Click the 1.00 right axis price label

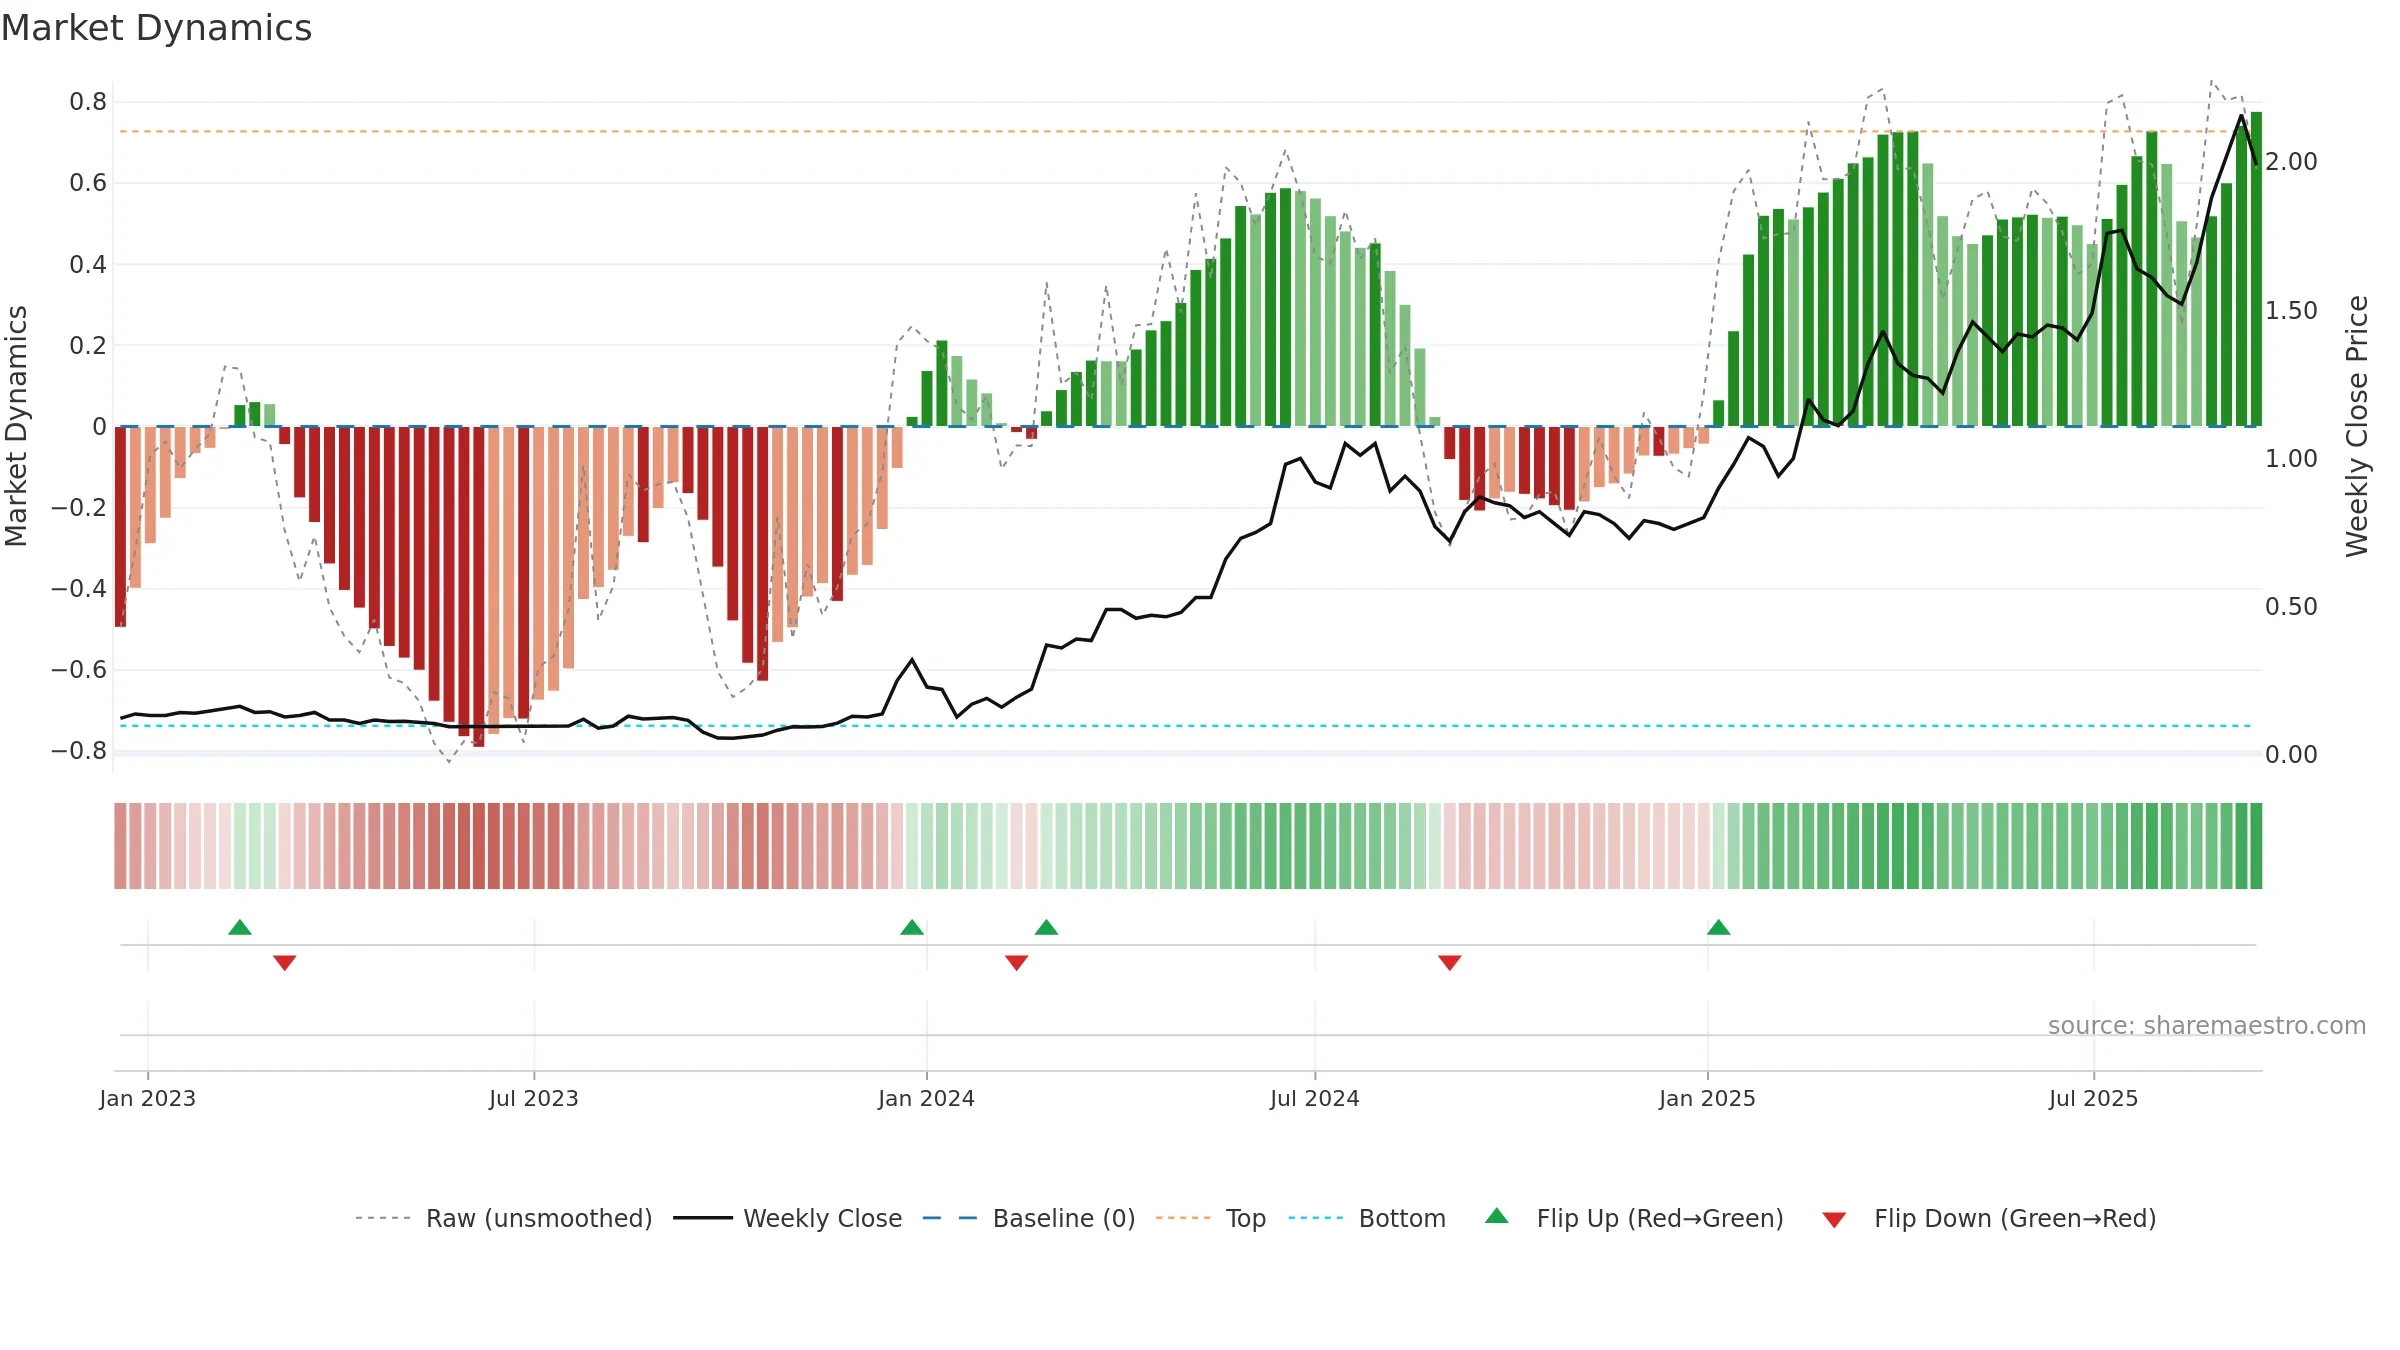2291,459
